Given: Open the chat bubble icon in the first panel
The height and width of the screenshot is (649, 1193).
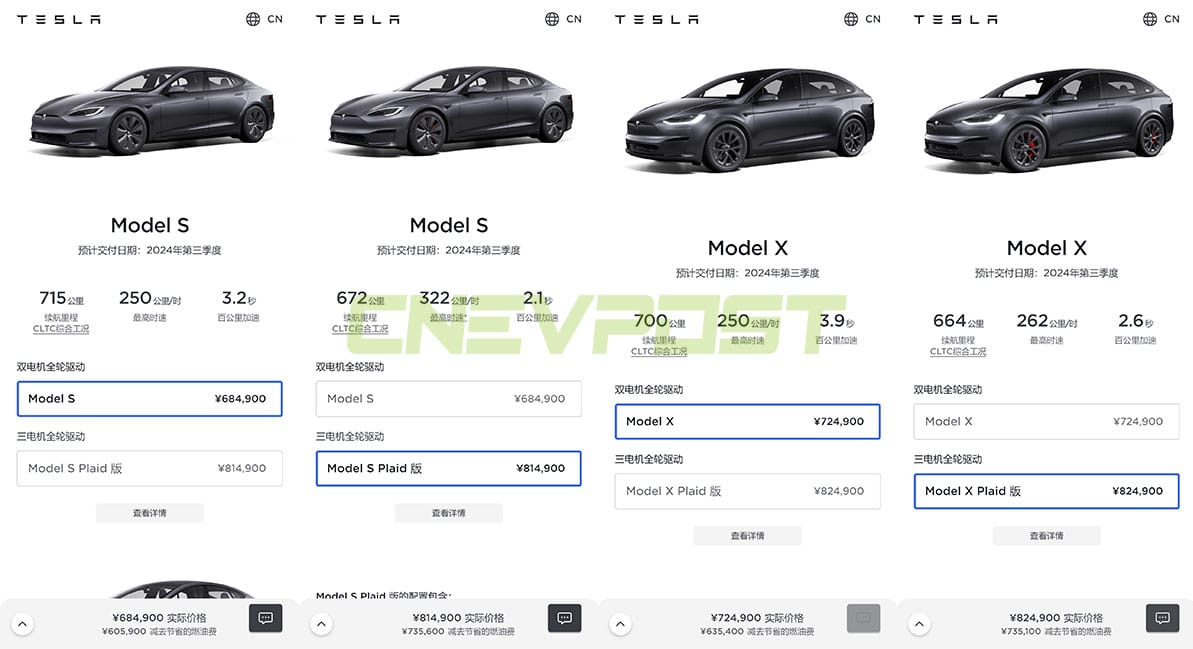Looking at the screenshot, I should 265,618.
